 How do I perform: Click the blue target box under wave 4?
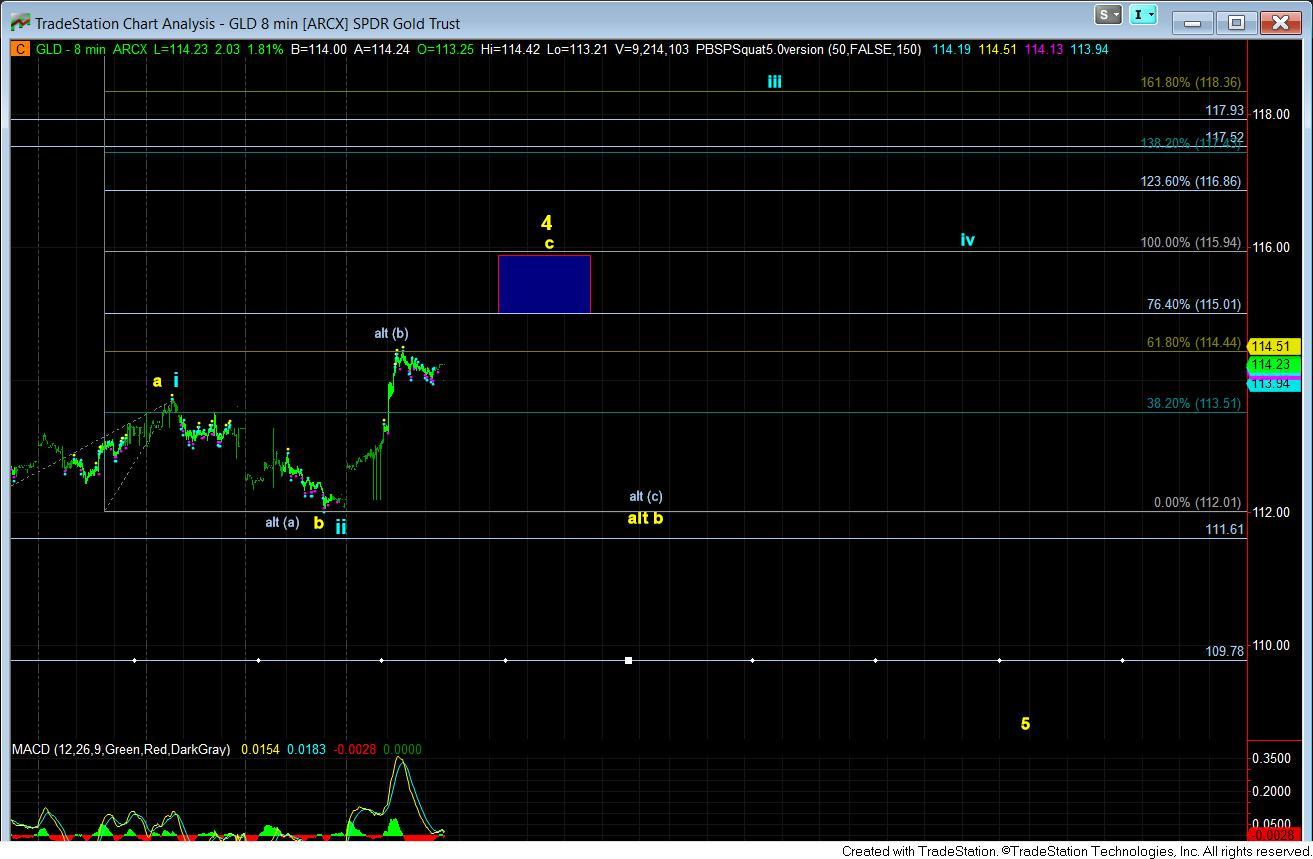point(544,284)
